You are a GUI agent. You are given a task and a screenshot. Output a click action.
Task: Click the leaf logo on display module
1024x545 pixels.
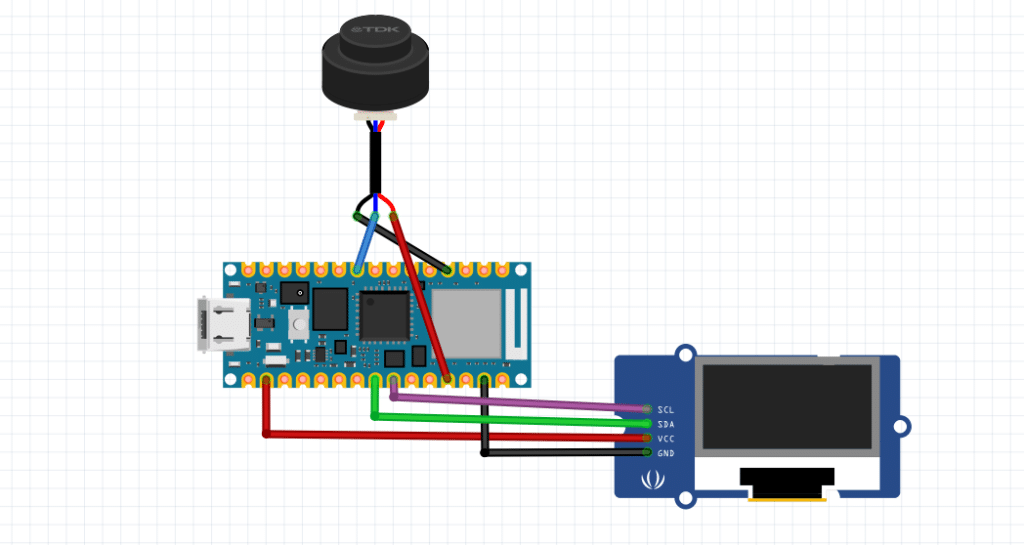pyautogui.click(x=652, y=480)
